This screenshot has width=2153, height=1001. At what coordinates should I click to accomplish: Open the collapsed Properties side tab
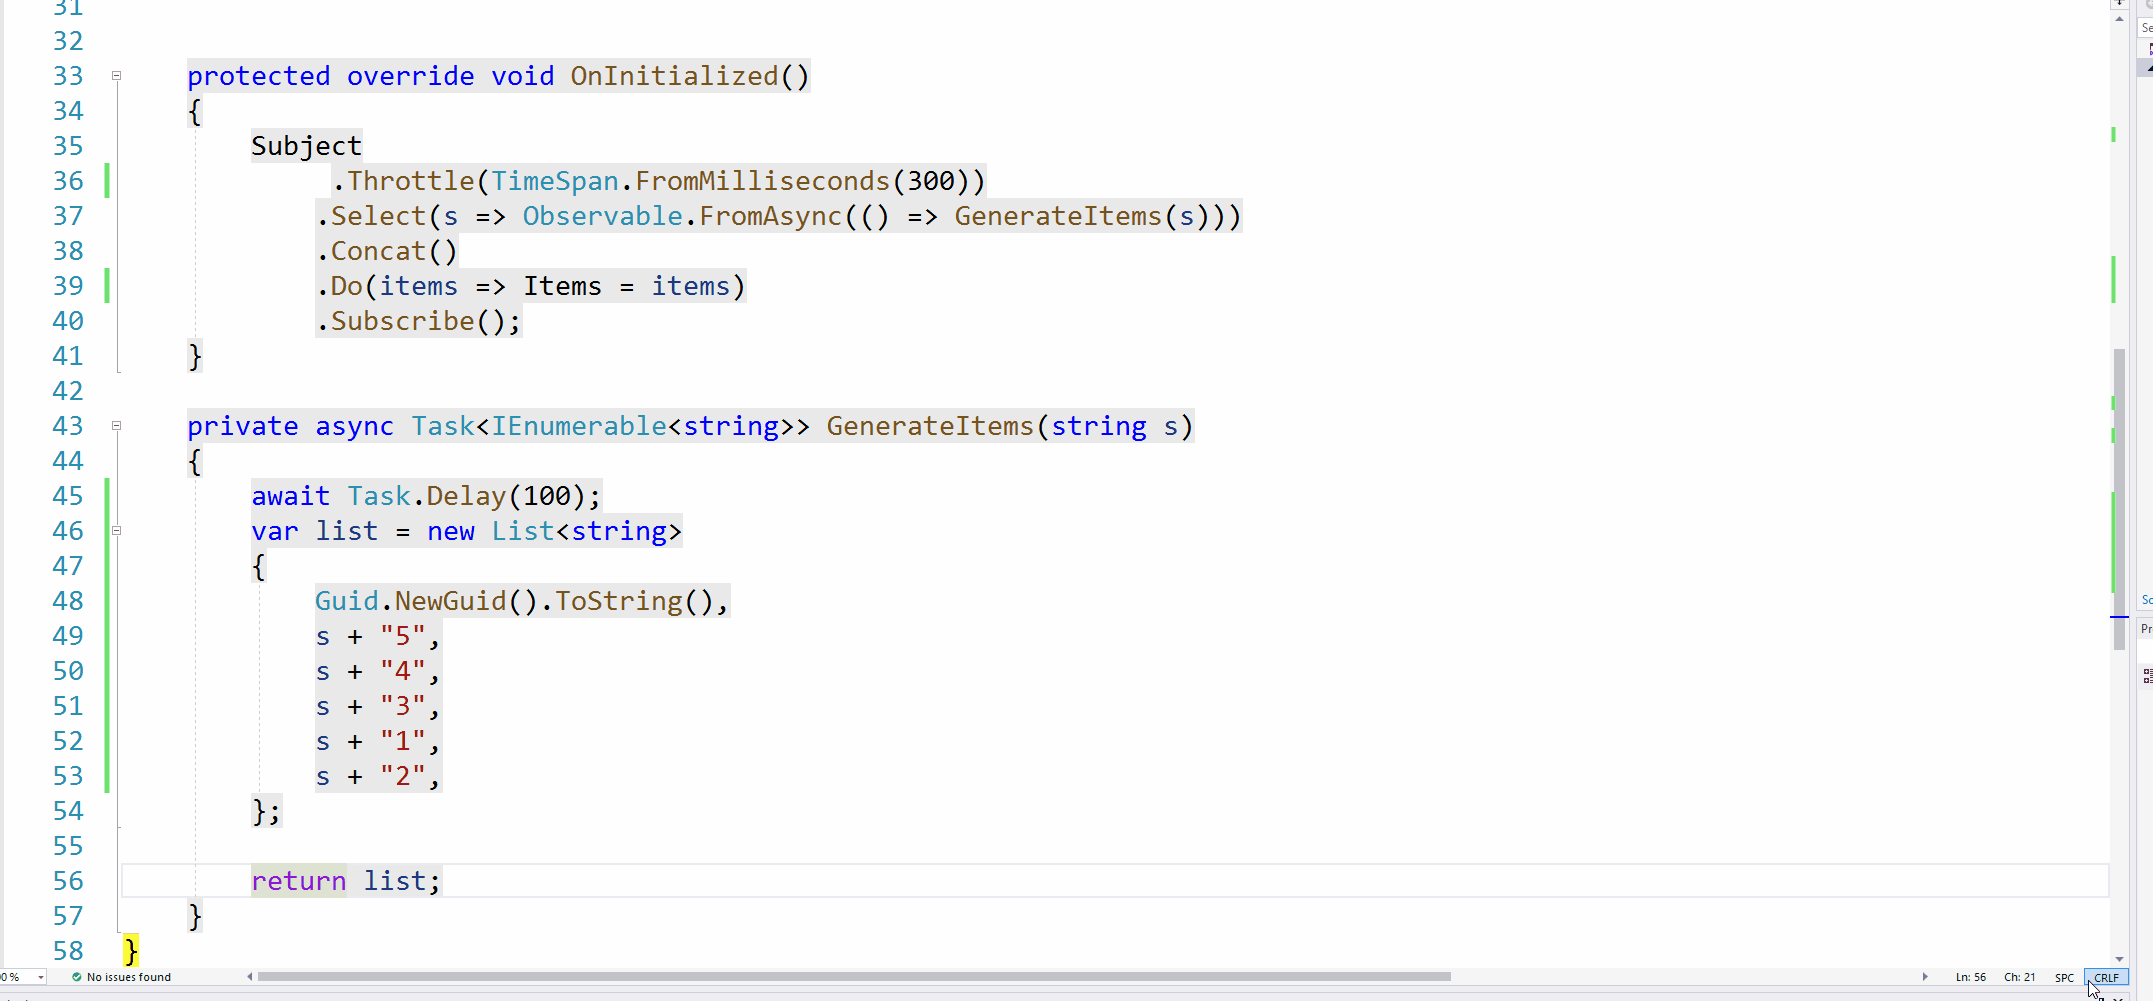point(2147,628)
